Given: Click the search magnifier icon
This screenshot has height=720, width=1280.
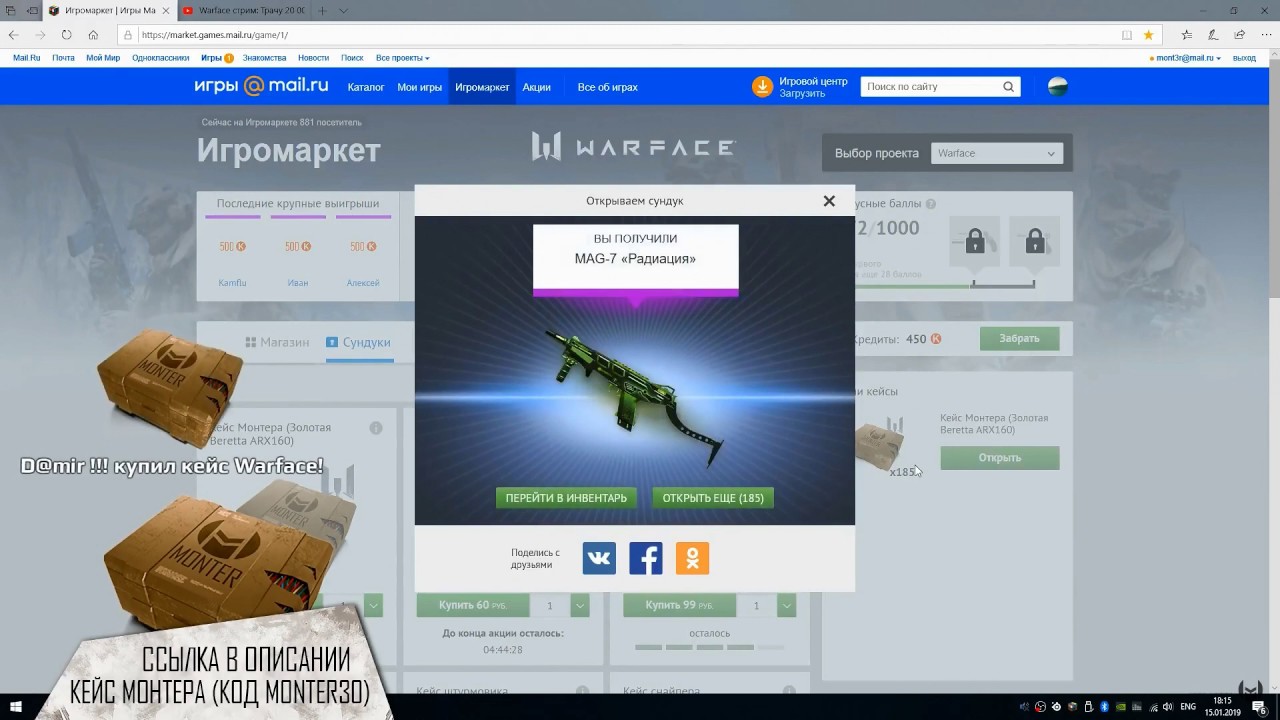Looking at the screenshot, I should [x=1009, y=87].
